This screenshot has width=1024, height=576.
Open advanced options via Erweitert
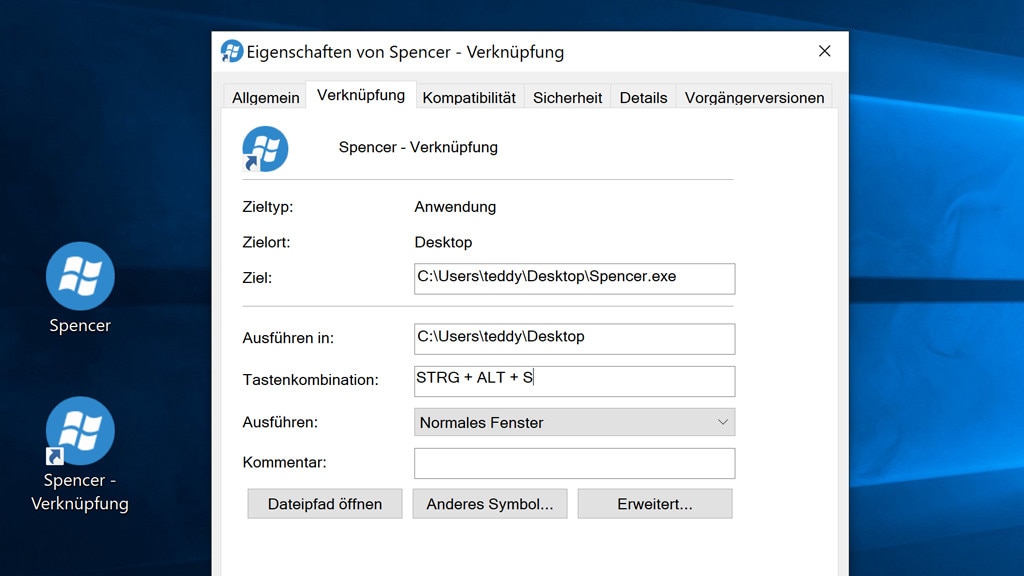click(655, 503)
